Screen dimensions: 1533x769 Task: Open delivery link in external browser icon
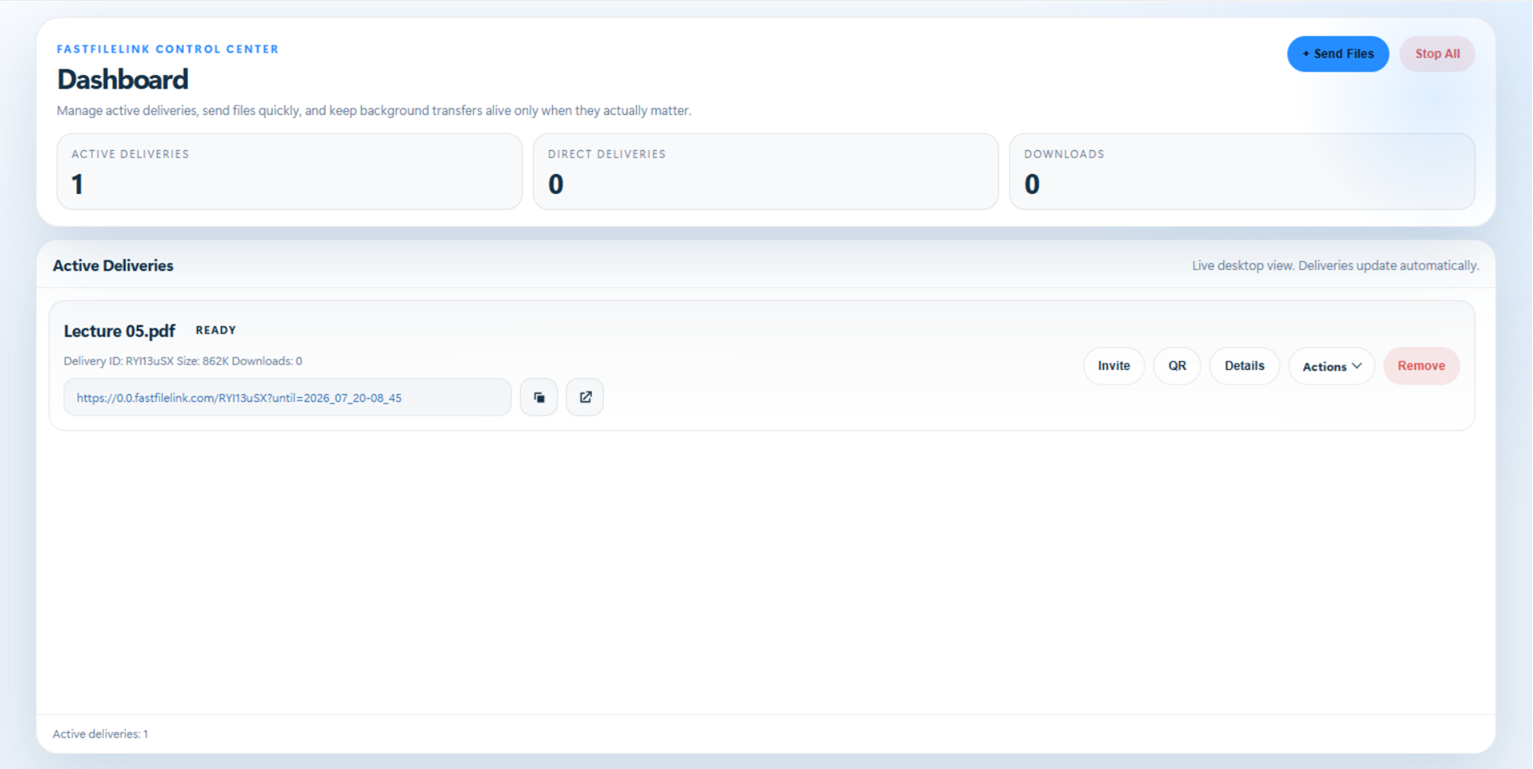[x=585, y=397]
